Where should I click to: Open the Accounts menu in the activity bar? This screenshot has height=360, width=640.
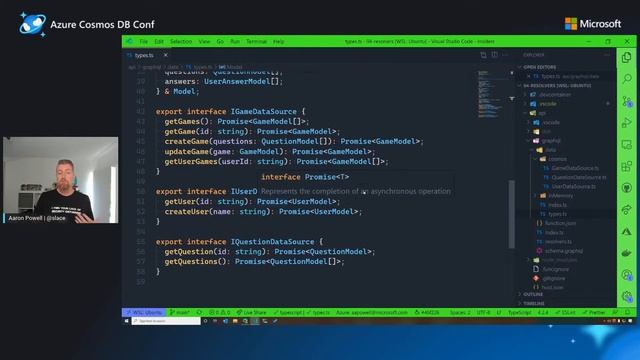pos(627,275)
